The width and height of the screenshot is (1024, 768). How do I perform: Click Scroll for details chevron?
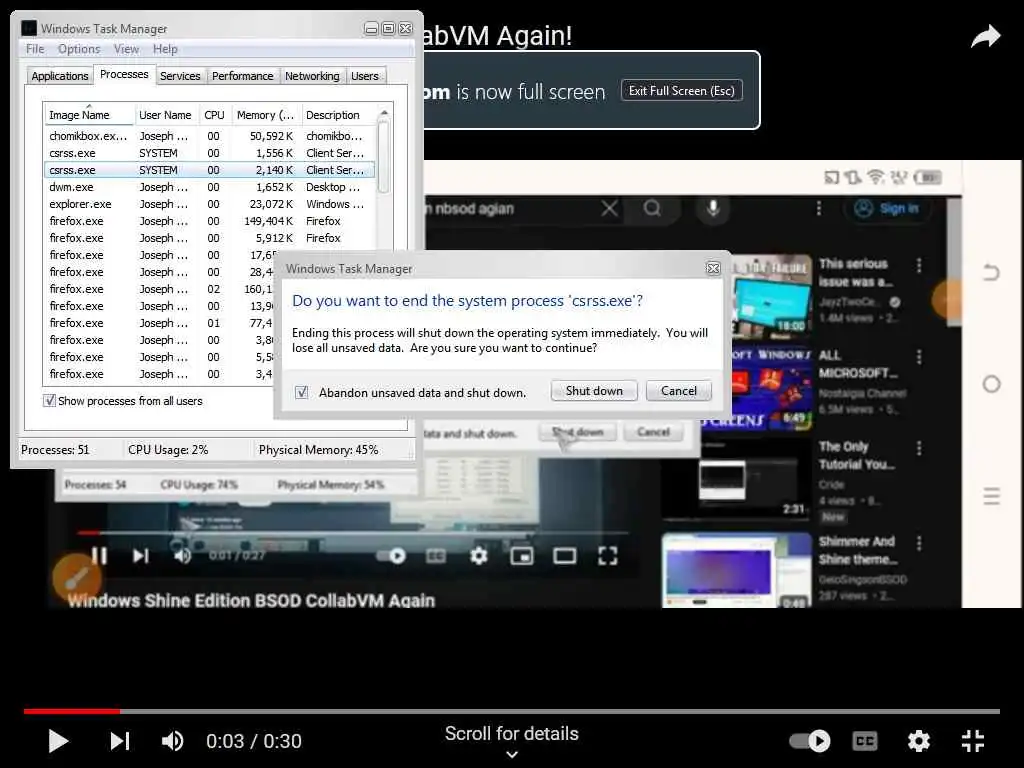coord(512,755)
